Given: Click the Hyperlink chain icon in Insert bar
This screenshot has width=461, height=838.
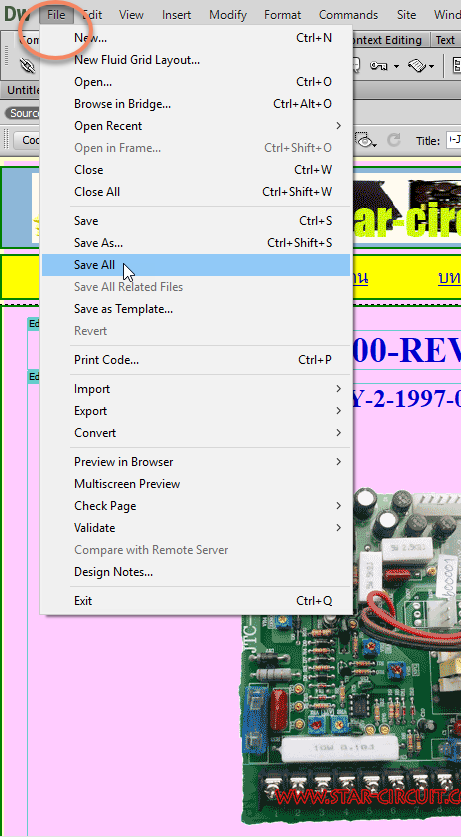Looking at the screenshot, I should tap(27, 65).
